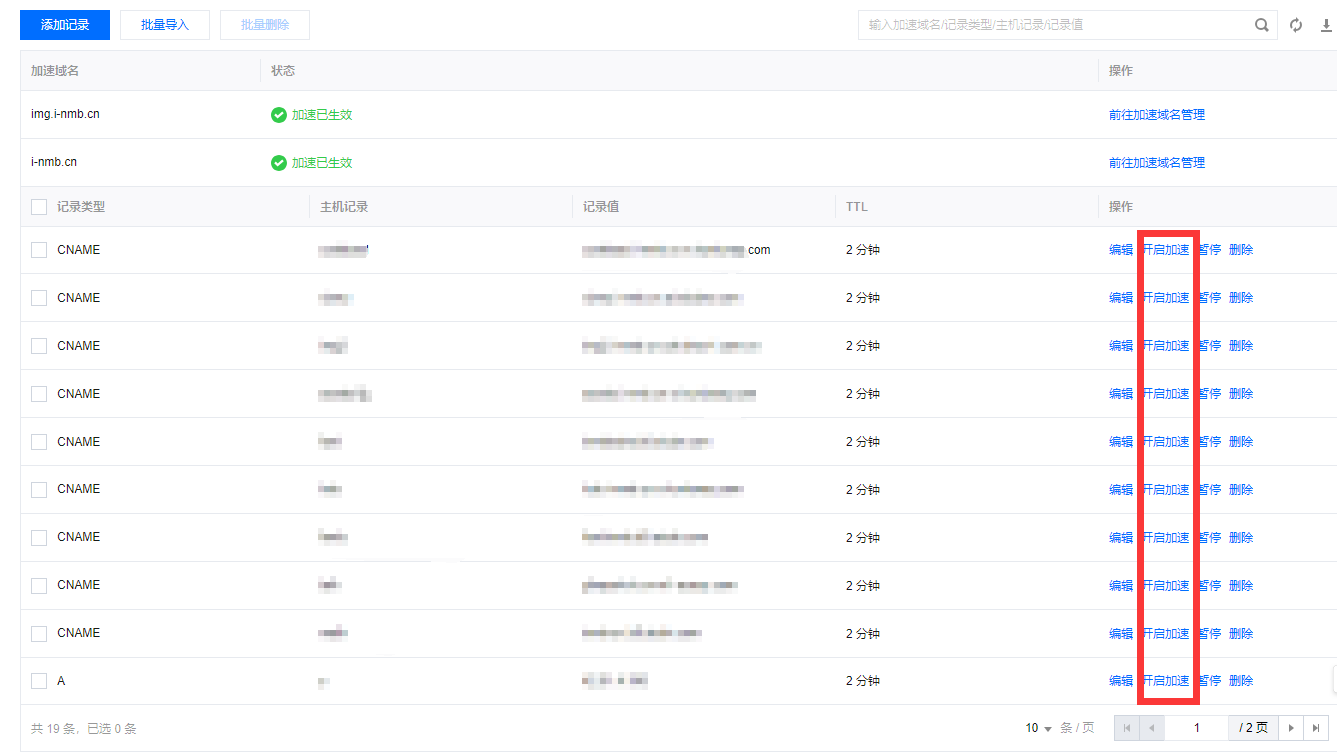Click 编辑 on the A record row
Screen dimensions: 1337x754
(x=1120, y=681)
